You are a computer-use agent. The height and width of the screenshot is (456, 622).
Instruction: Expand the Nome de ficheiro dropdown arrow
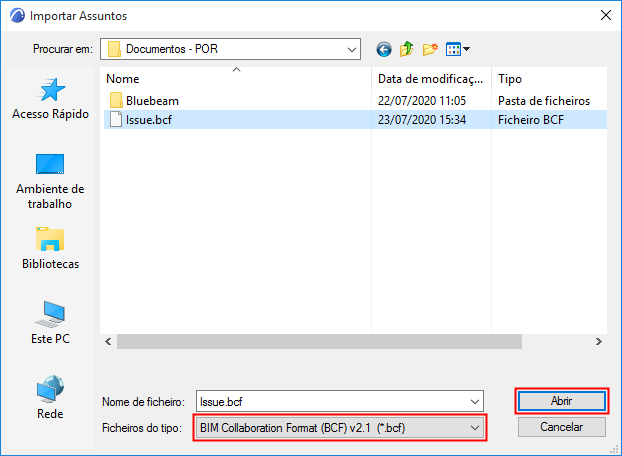pyautogui.click(x=475, y=402)
